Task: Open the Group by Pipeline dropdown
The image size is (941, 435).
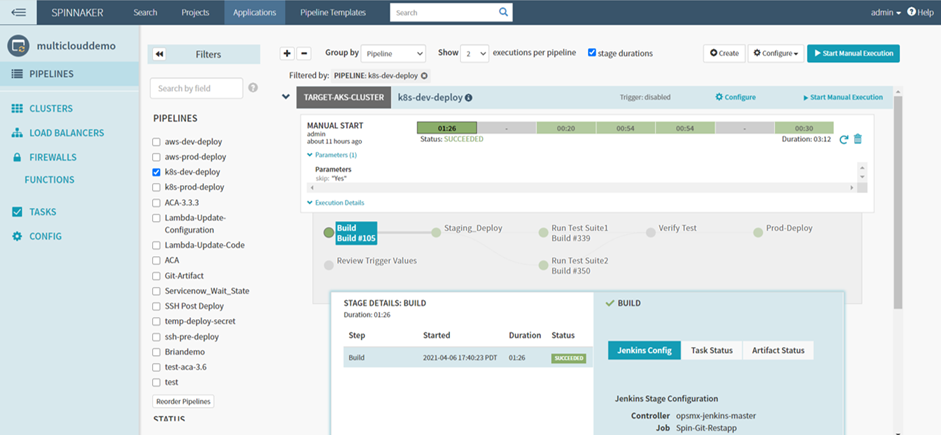Action: click(393, 54)
